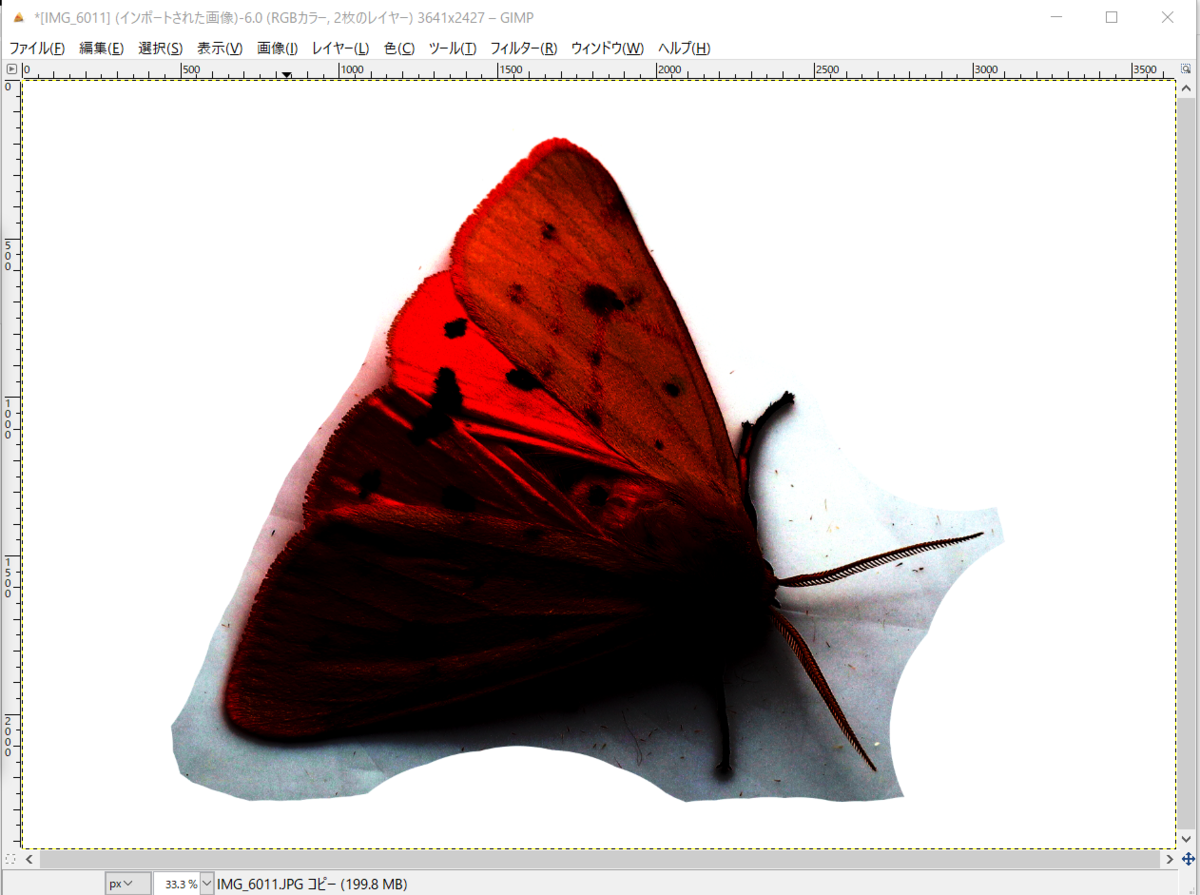Image resolution: width=1200 pixels, height=895 pixels.
Task: Expand the zoom percentage dropdown arrow
Action: coord(207,884)
